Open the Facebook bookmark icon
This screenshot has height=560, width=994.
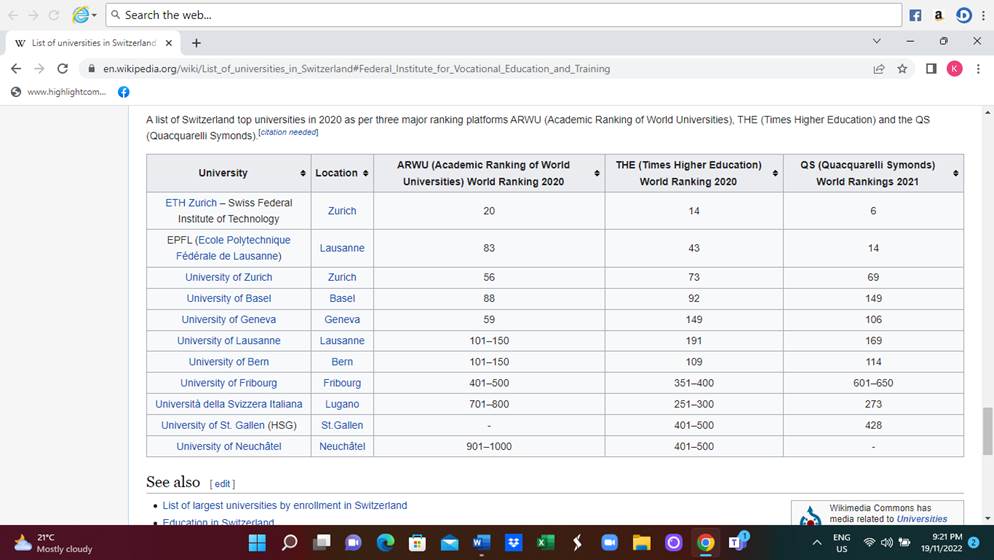click(x=124, y=92)
